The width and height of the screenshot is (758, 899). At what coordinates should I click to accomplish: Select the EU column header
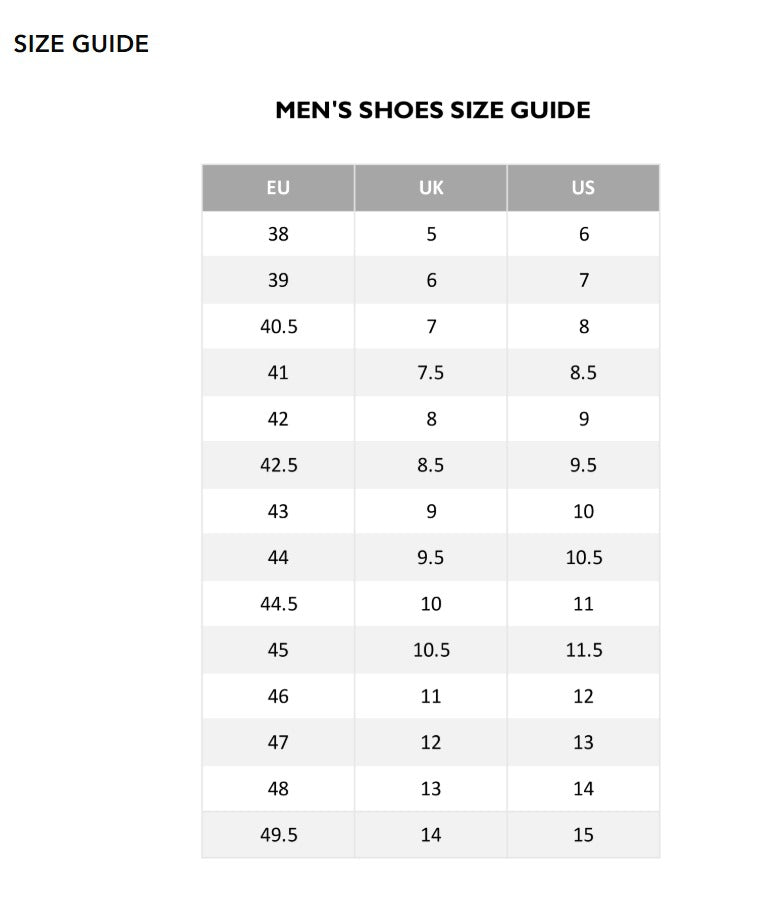pyautogui.click(x=278, y=188)
